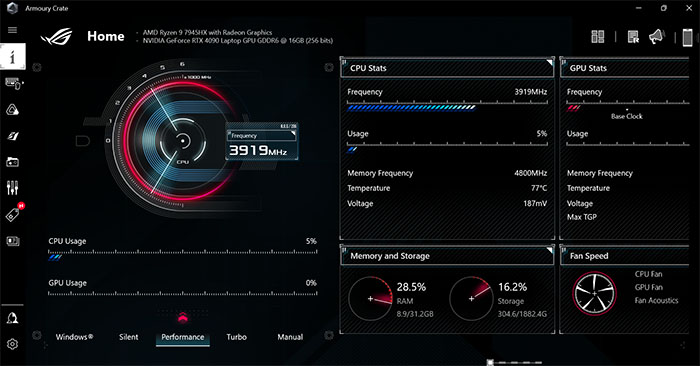The height and width of the screenshot is (366, 700).
Task: Open Settings gear icon in sidebar
Action: point(12,344)
